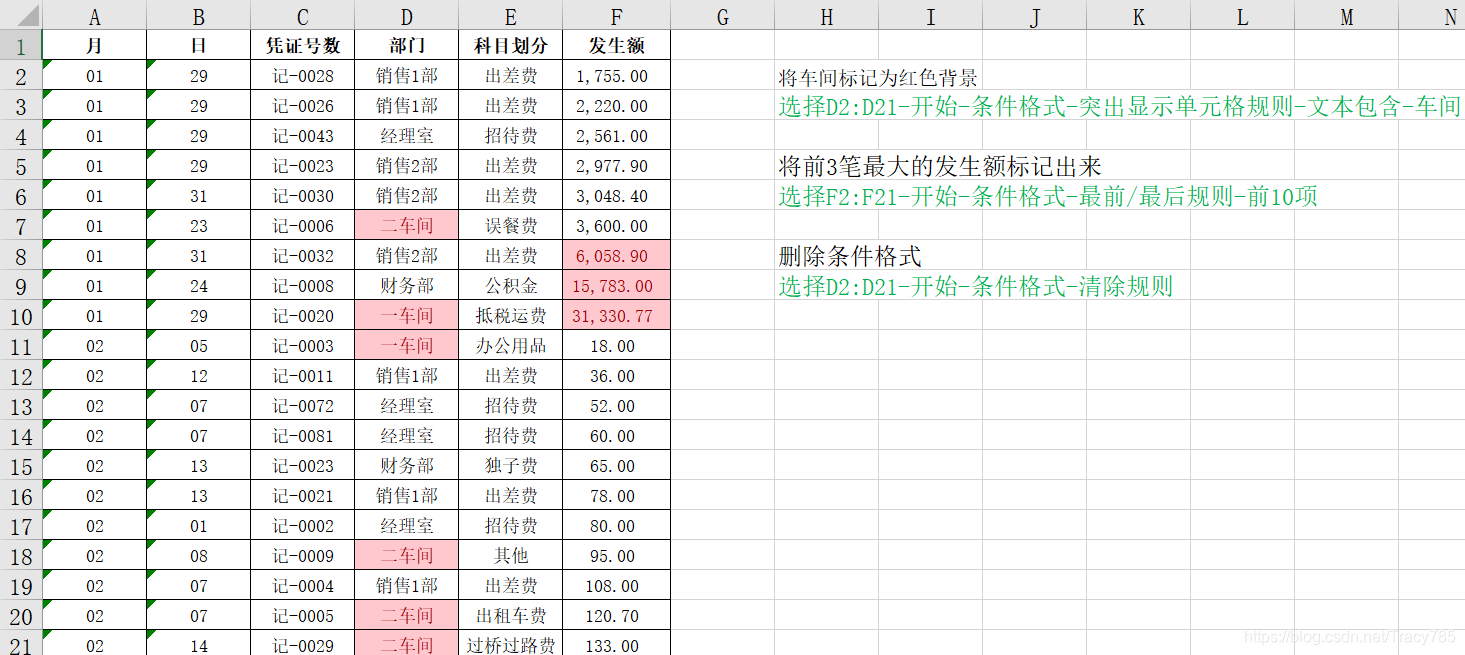Image resolution: width=1465 pixels, height=655 pixels.
Task: Click the highlighted amount 31,330.77
Action: pos(616,315)
